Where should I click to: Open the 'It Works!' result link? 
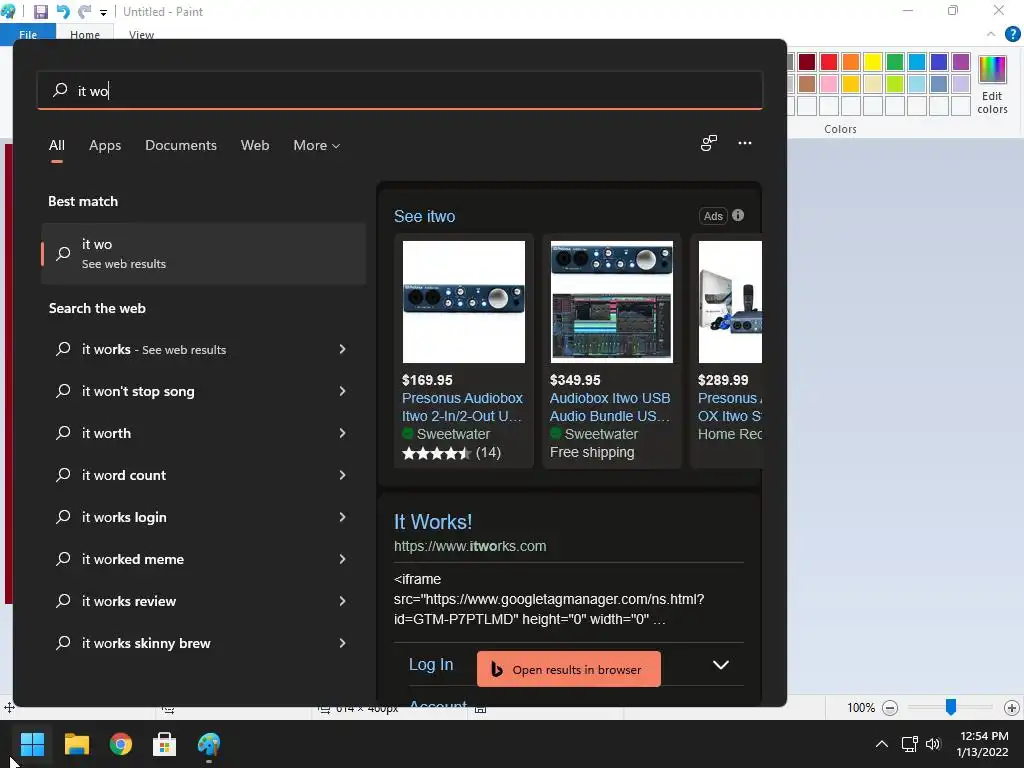pyautogui.click(x=432, y=522)
